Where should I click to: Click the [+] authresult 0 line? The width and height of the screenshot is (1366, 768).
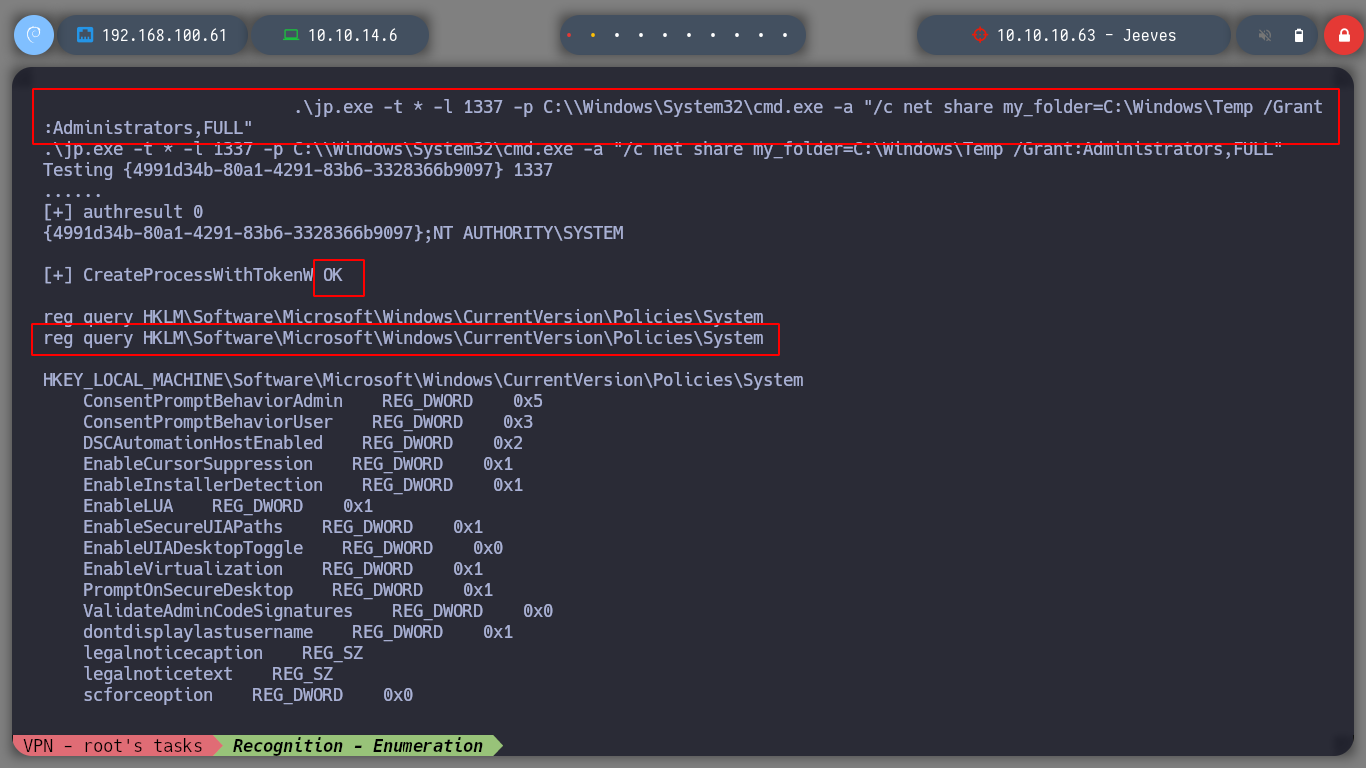point(123,212)
